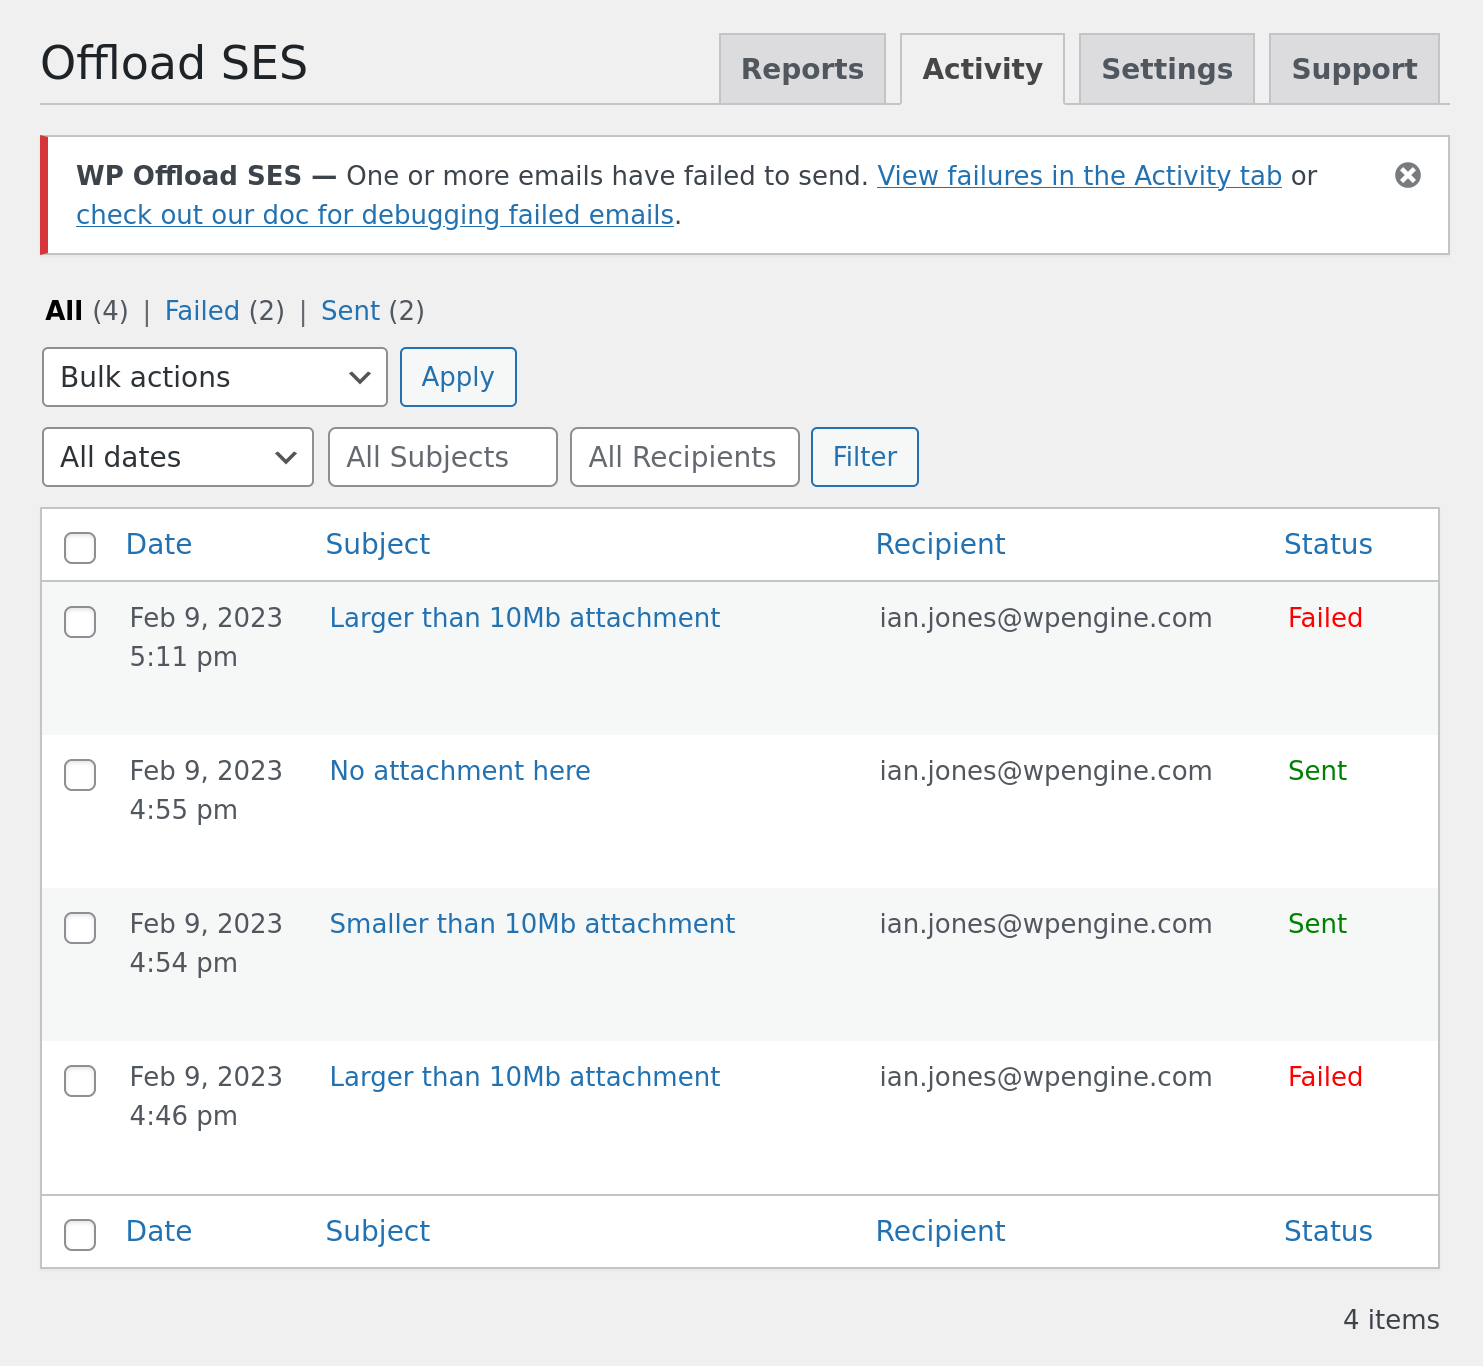Open the No attachment here email

460,771
